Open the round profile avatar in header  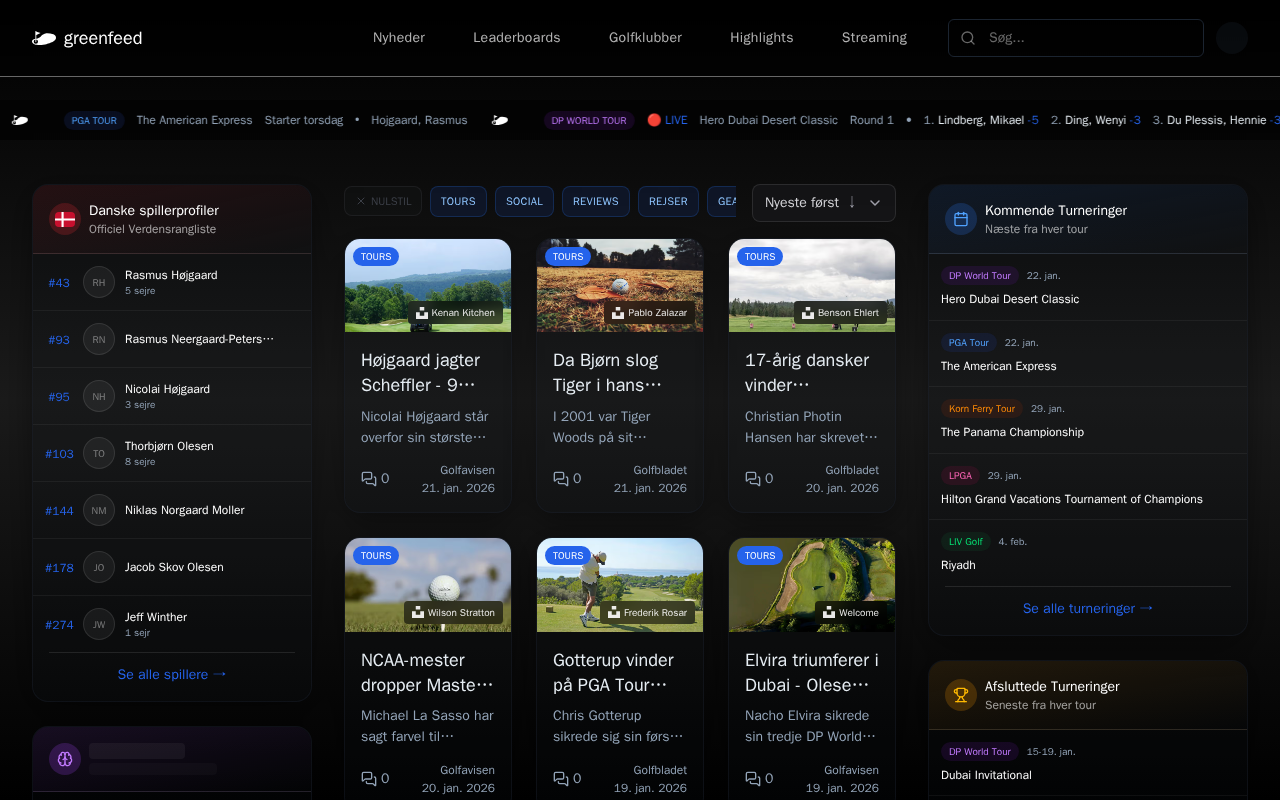pyautogui.click(x=1231, y=38)
